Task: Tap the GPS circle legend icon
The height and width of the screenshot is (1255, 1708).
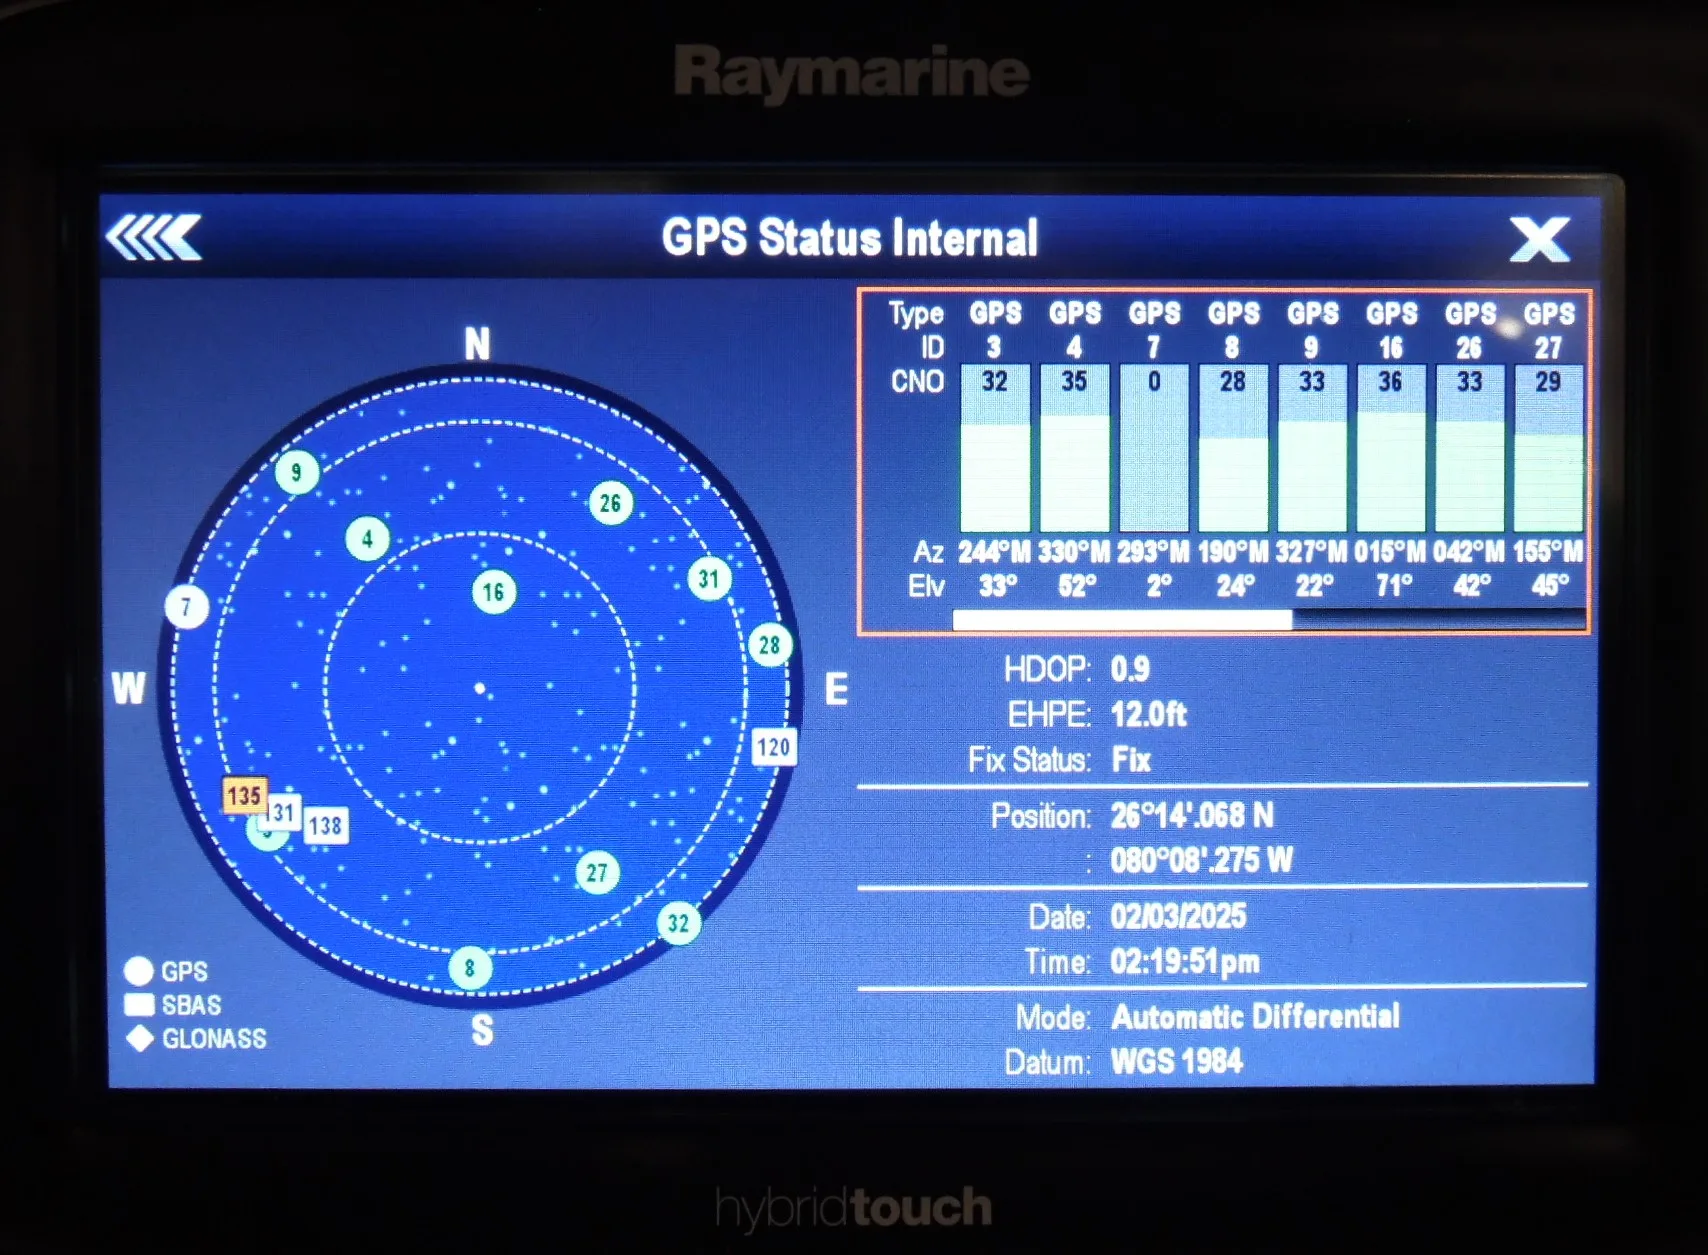Action: tap(139, 971)
